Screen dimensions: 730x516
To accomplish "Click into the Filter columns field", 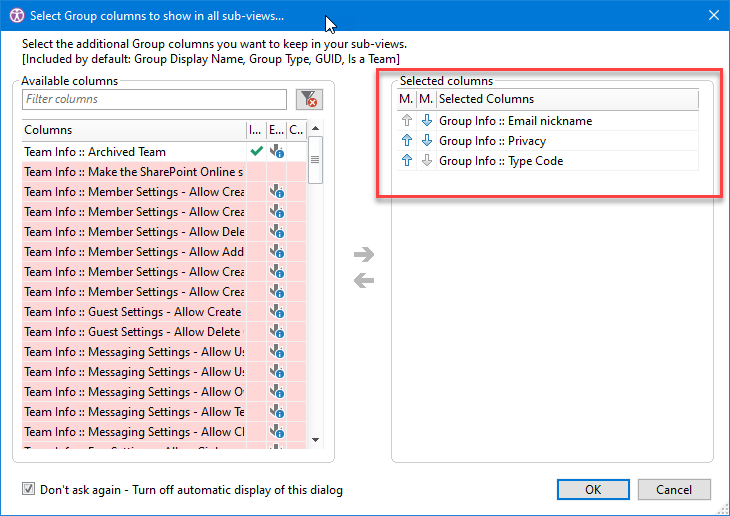I will click(155, 99).
